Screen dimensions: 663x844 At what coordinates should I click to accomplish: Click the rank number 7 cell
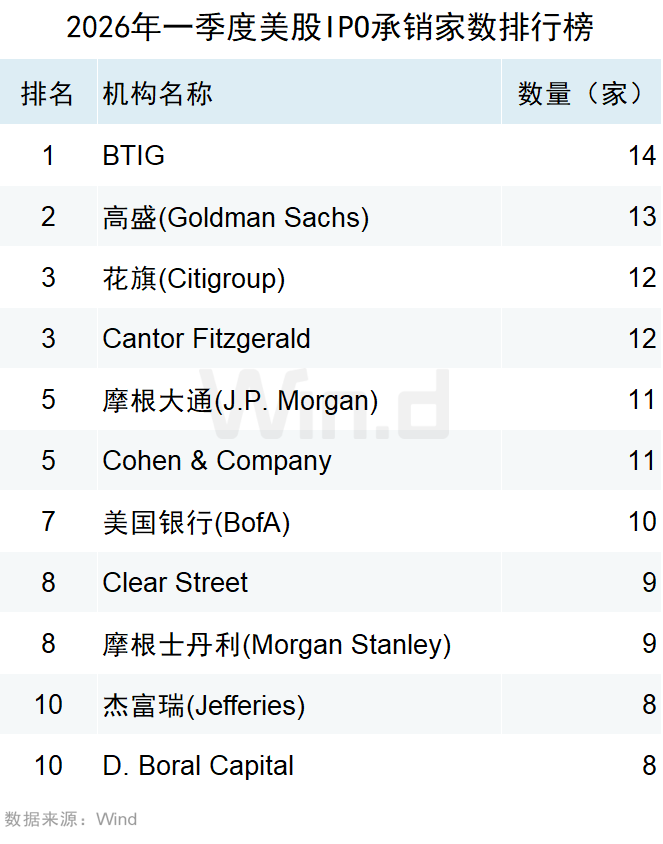tap(48, 523)
